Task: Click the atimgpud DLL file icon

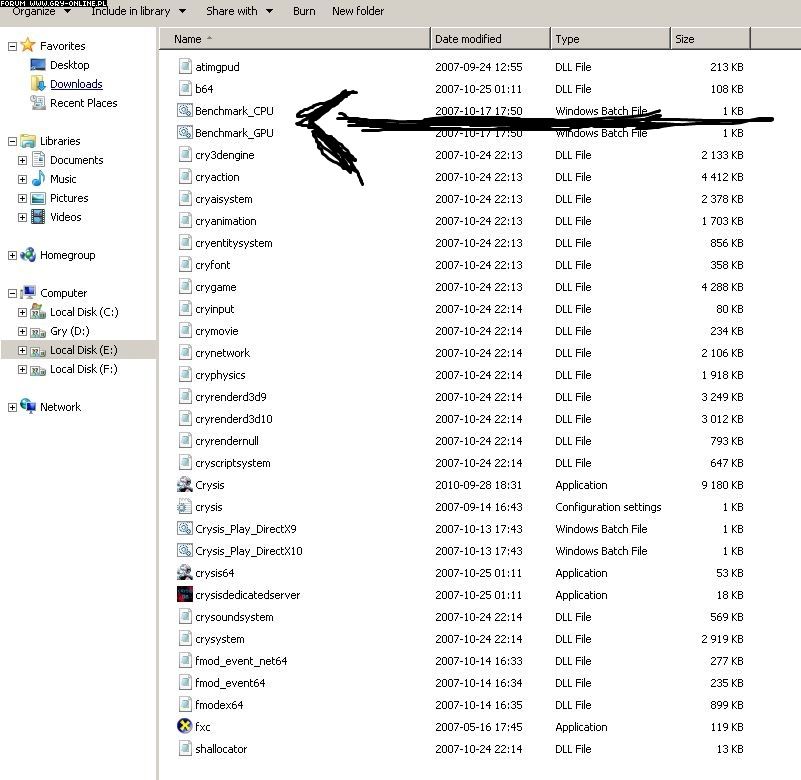Action: [x=184, y=66]
